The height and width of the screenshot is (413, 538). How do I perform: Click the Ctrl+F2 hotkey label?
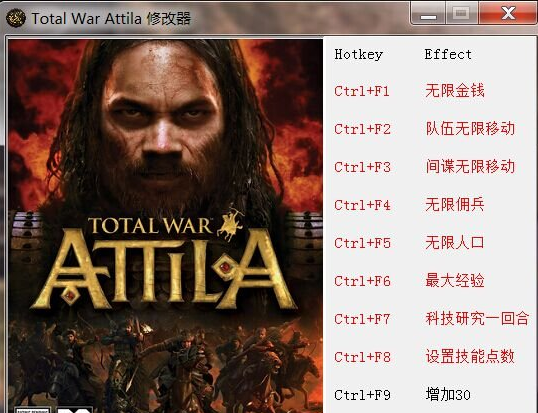(x=362, y=129)
